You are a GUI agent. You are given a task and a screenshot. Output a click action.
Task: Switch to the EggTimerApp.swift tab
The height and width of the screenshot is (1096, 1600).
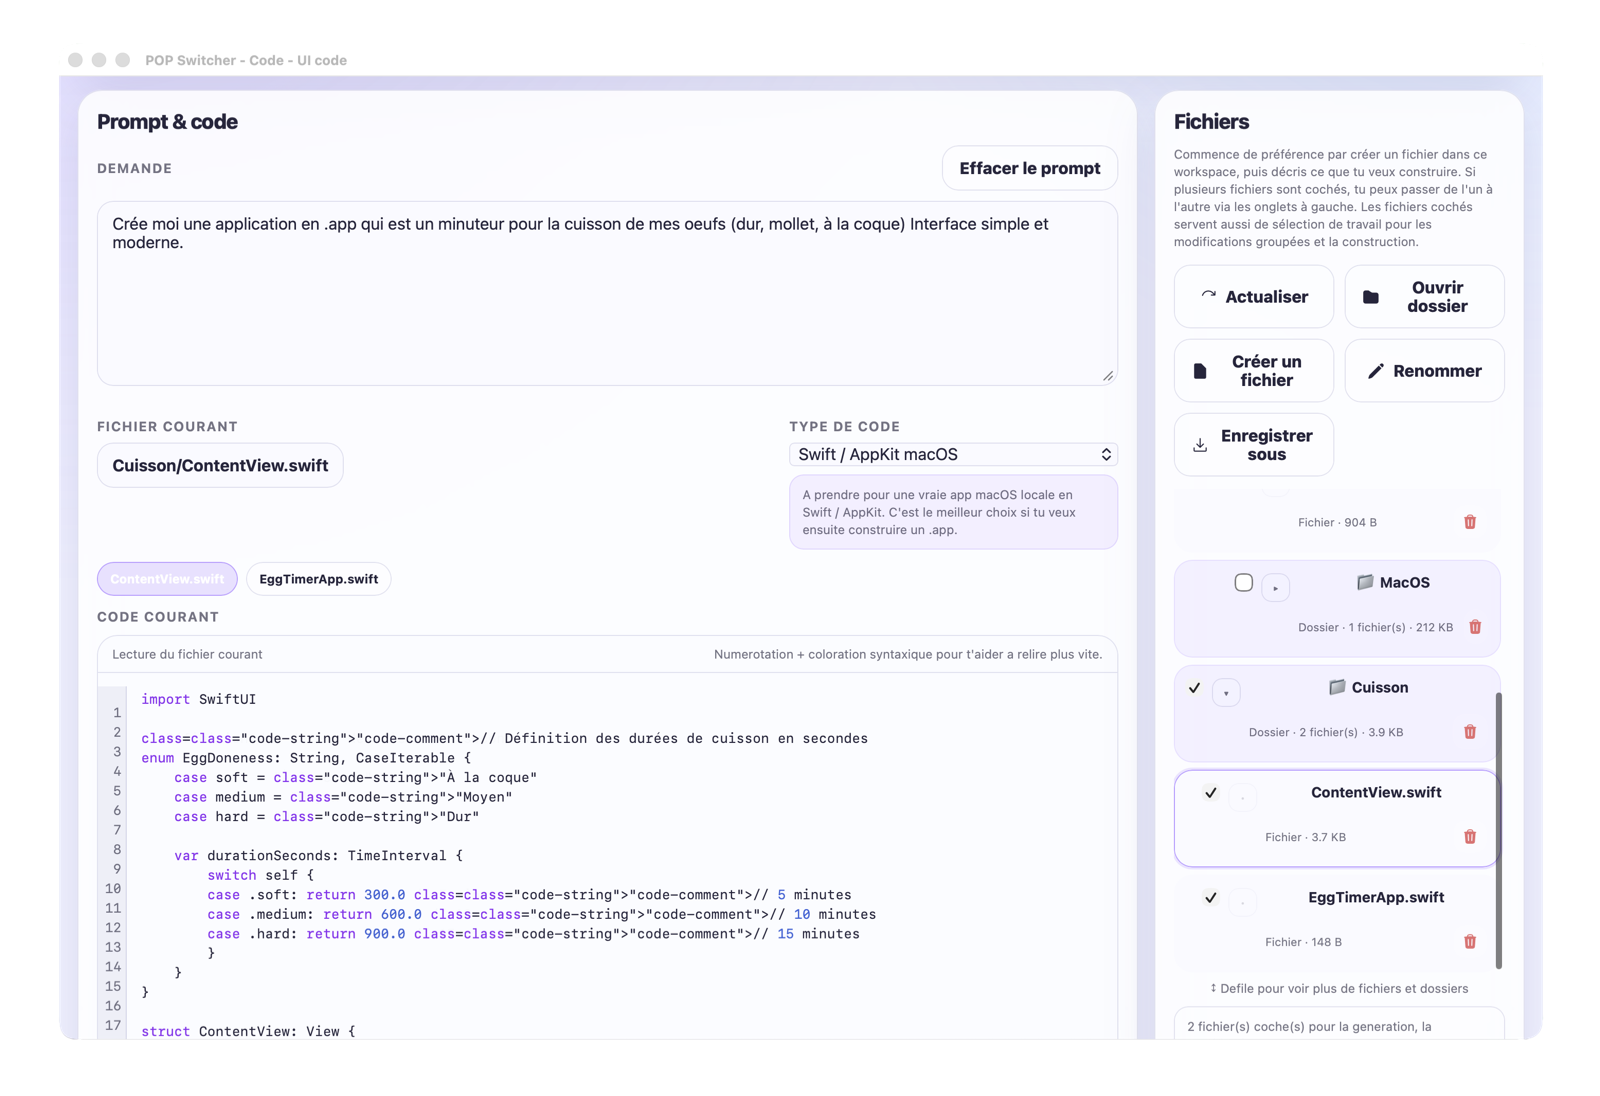pos(318,579)
